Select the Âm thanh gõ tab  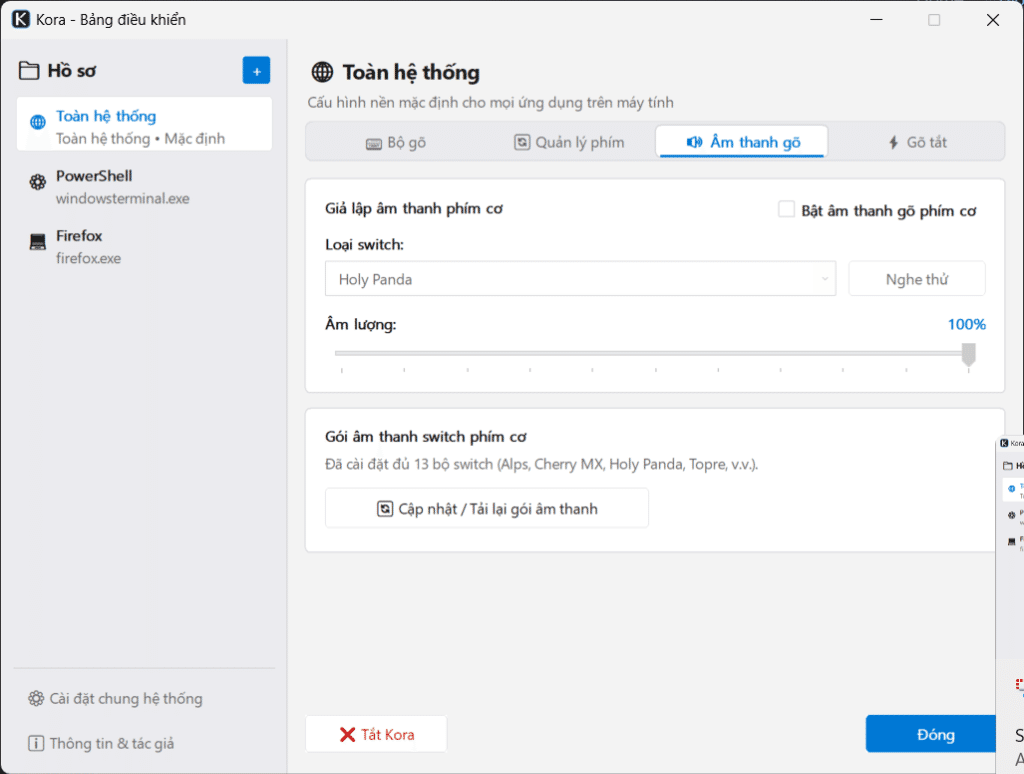(x=742, y=142)
